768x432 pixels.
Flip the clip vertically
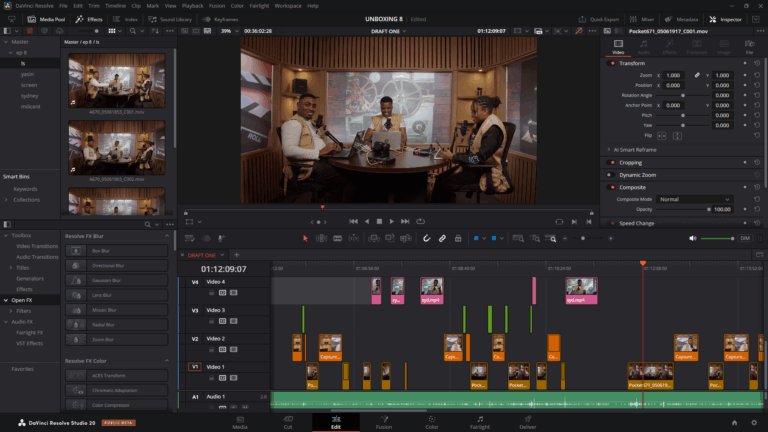point(677,136)
